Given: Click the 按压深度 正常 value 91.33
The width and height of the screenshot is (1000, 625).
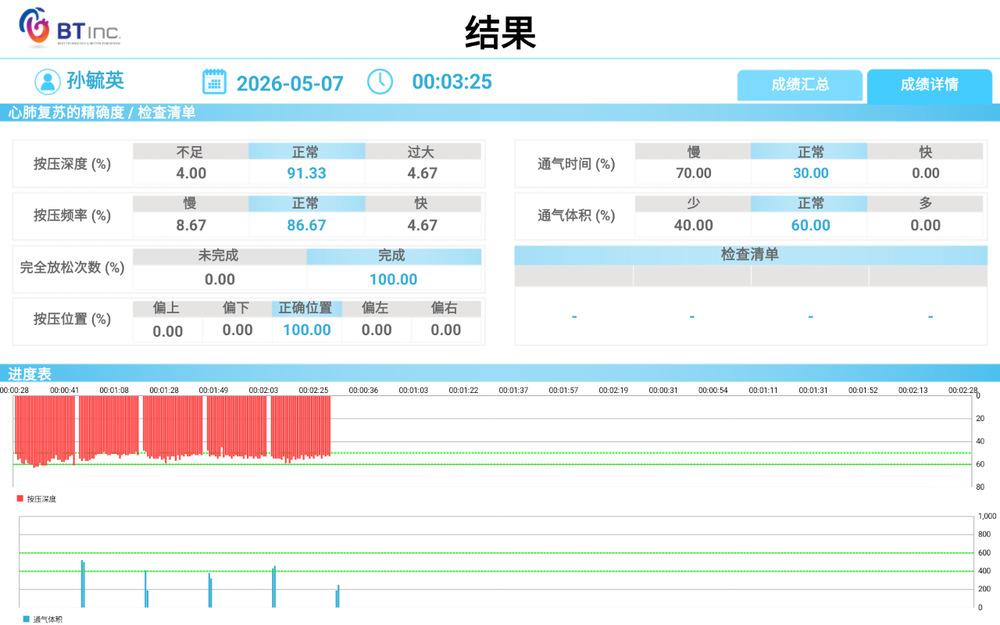Looking at the screenshot, I should click(307, 173).
